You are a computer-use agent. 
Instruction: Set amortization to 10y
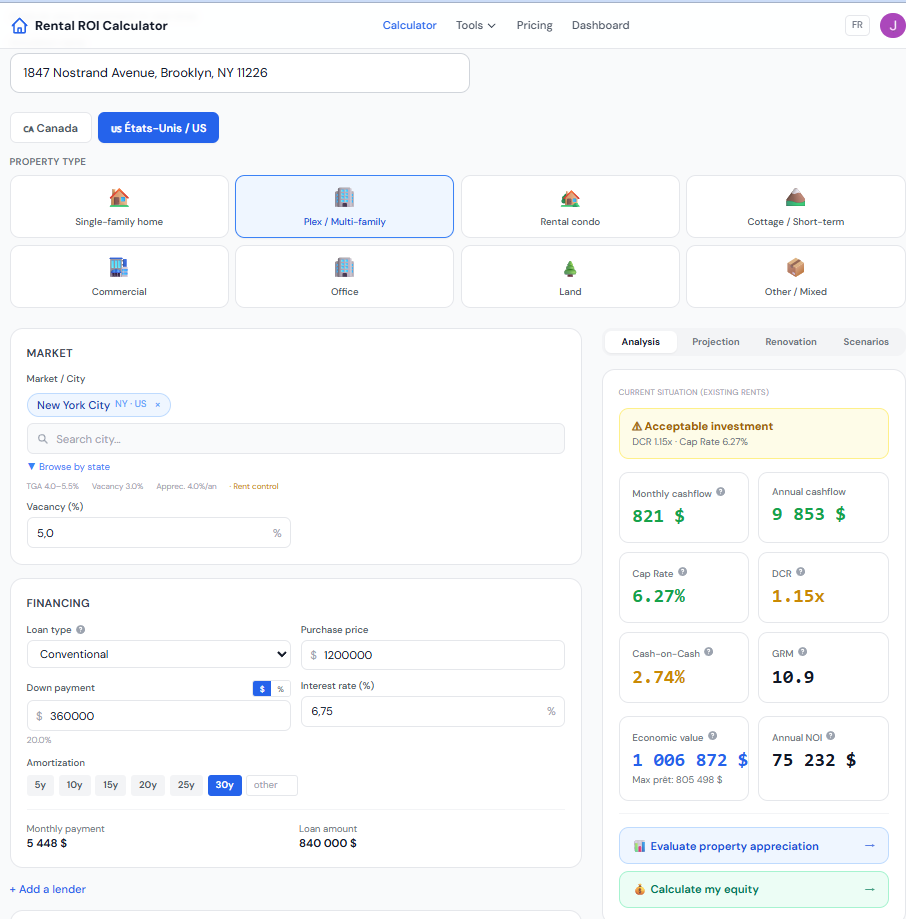click(x=74, y=785)
